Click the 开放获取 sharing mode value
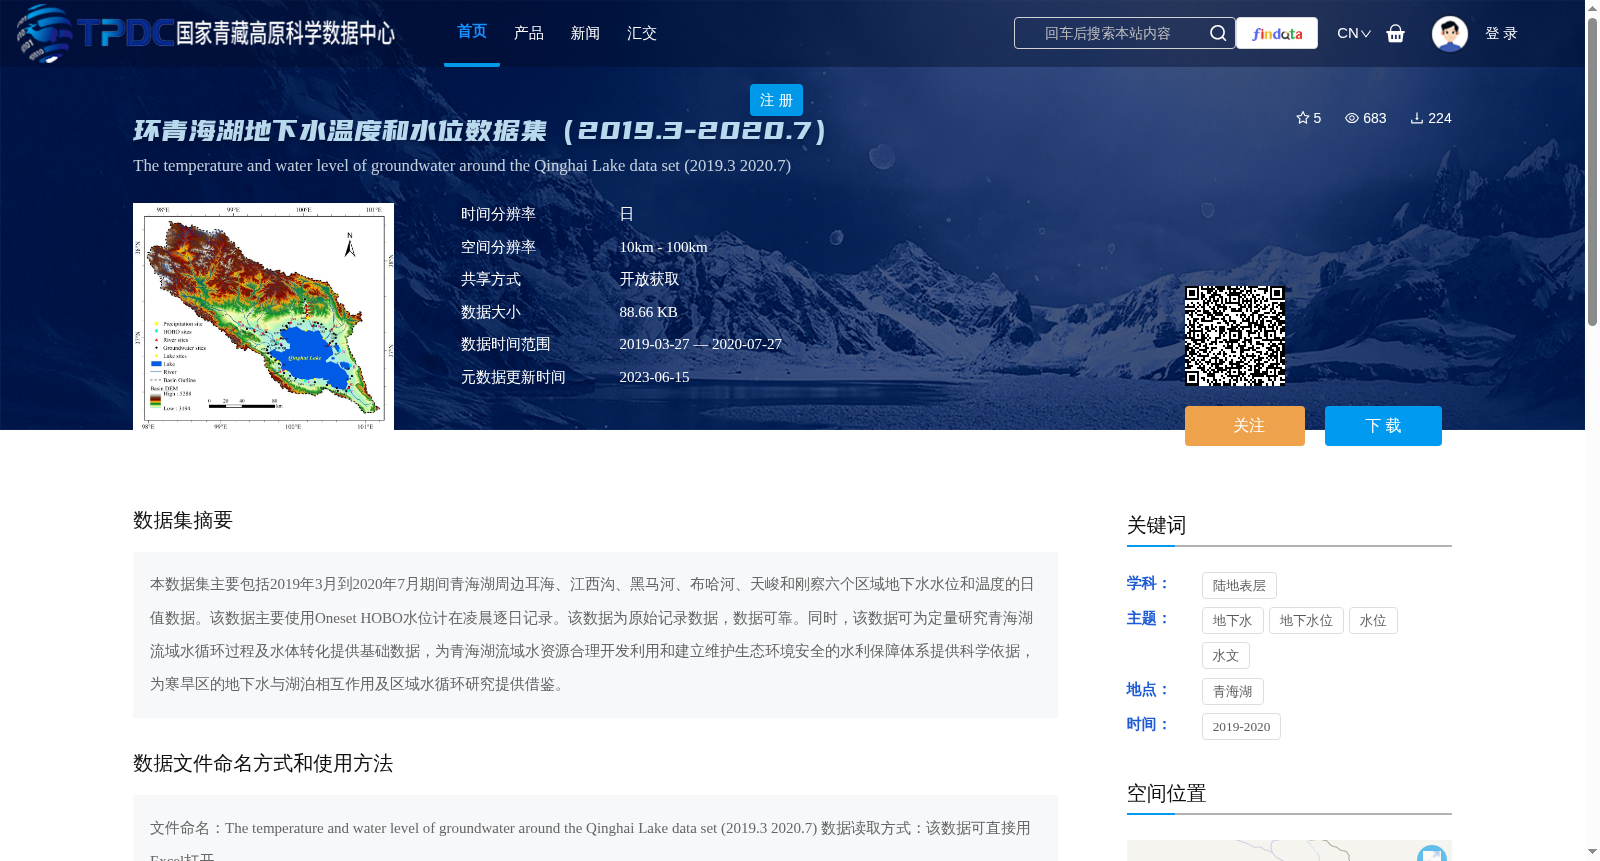The width and height of the screenshot is (1600, 861). (649, 279)
